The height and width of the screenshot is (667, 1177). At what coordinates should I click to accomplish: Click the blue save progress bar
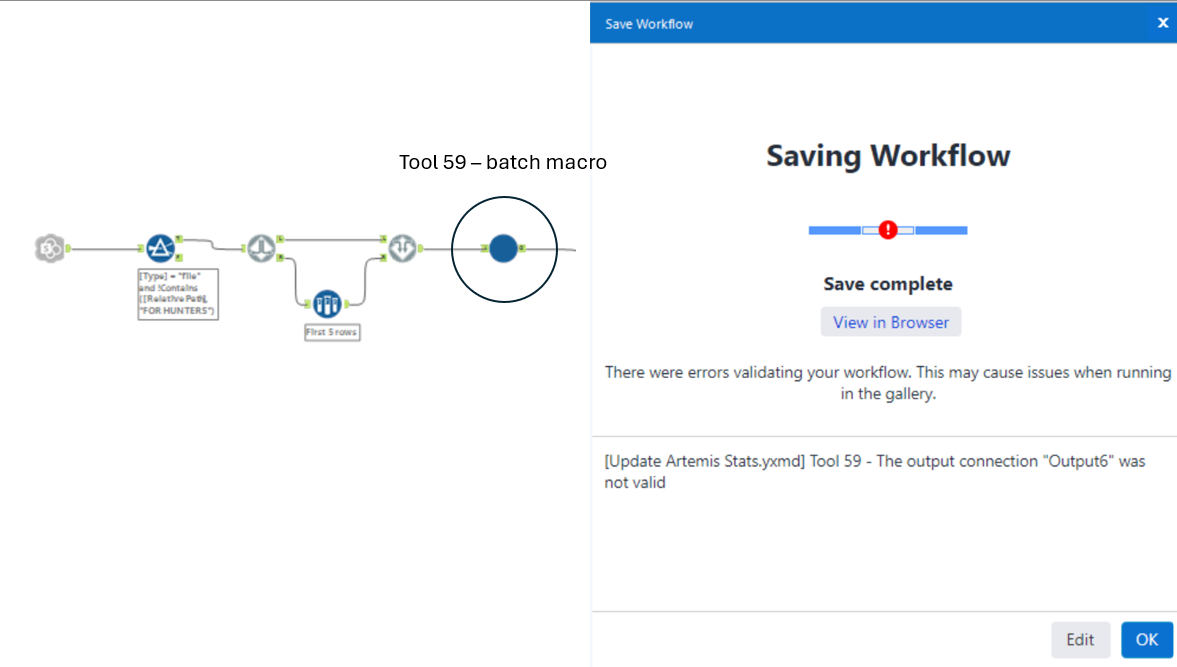click(x=835, y=229)
